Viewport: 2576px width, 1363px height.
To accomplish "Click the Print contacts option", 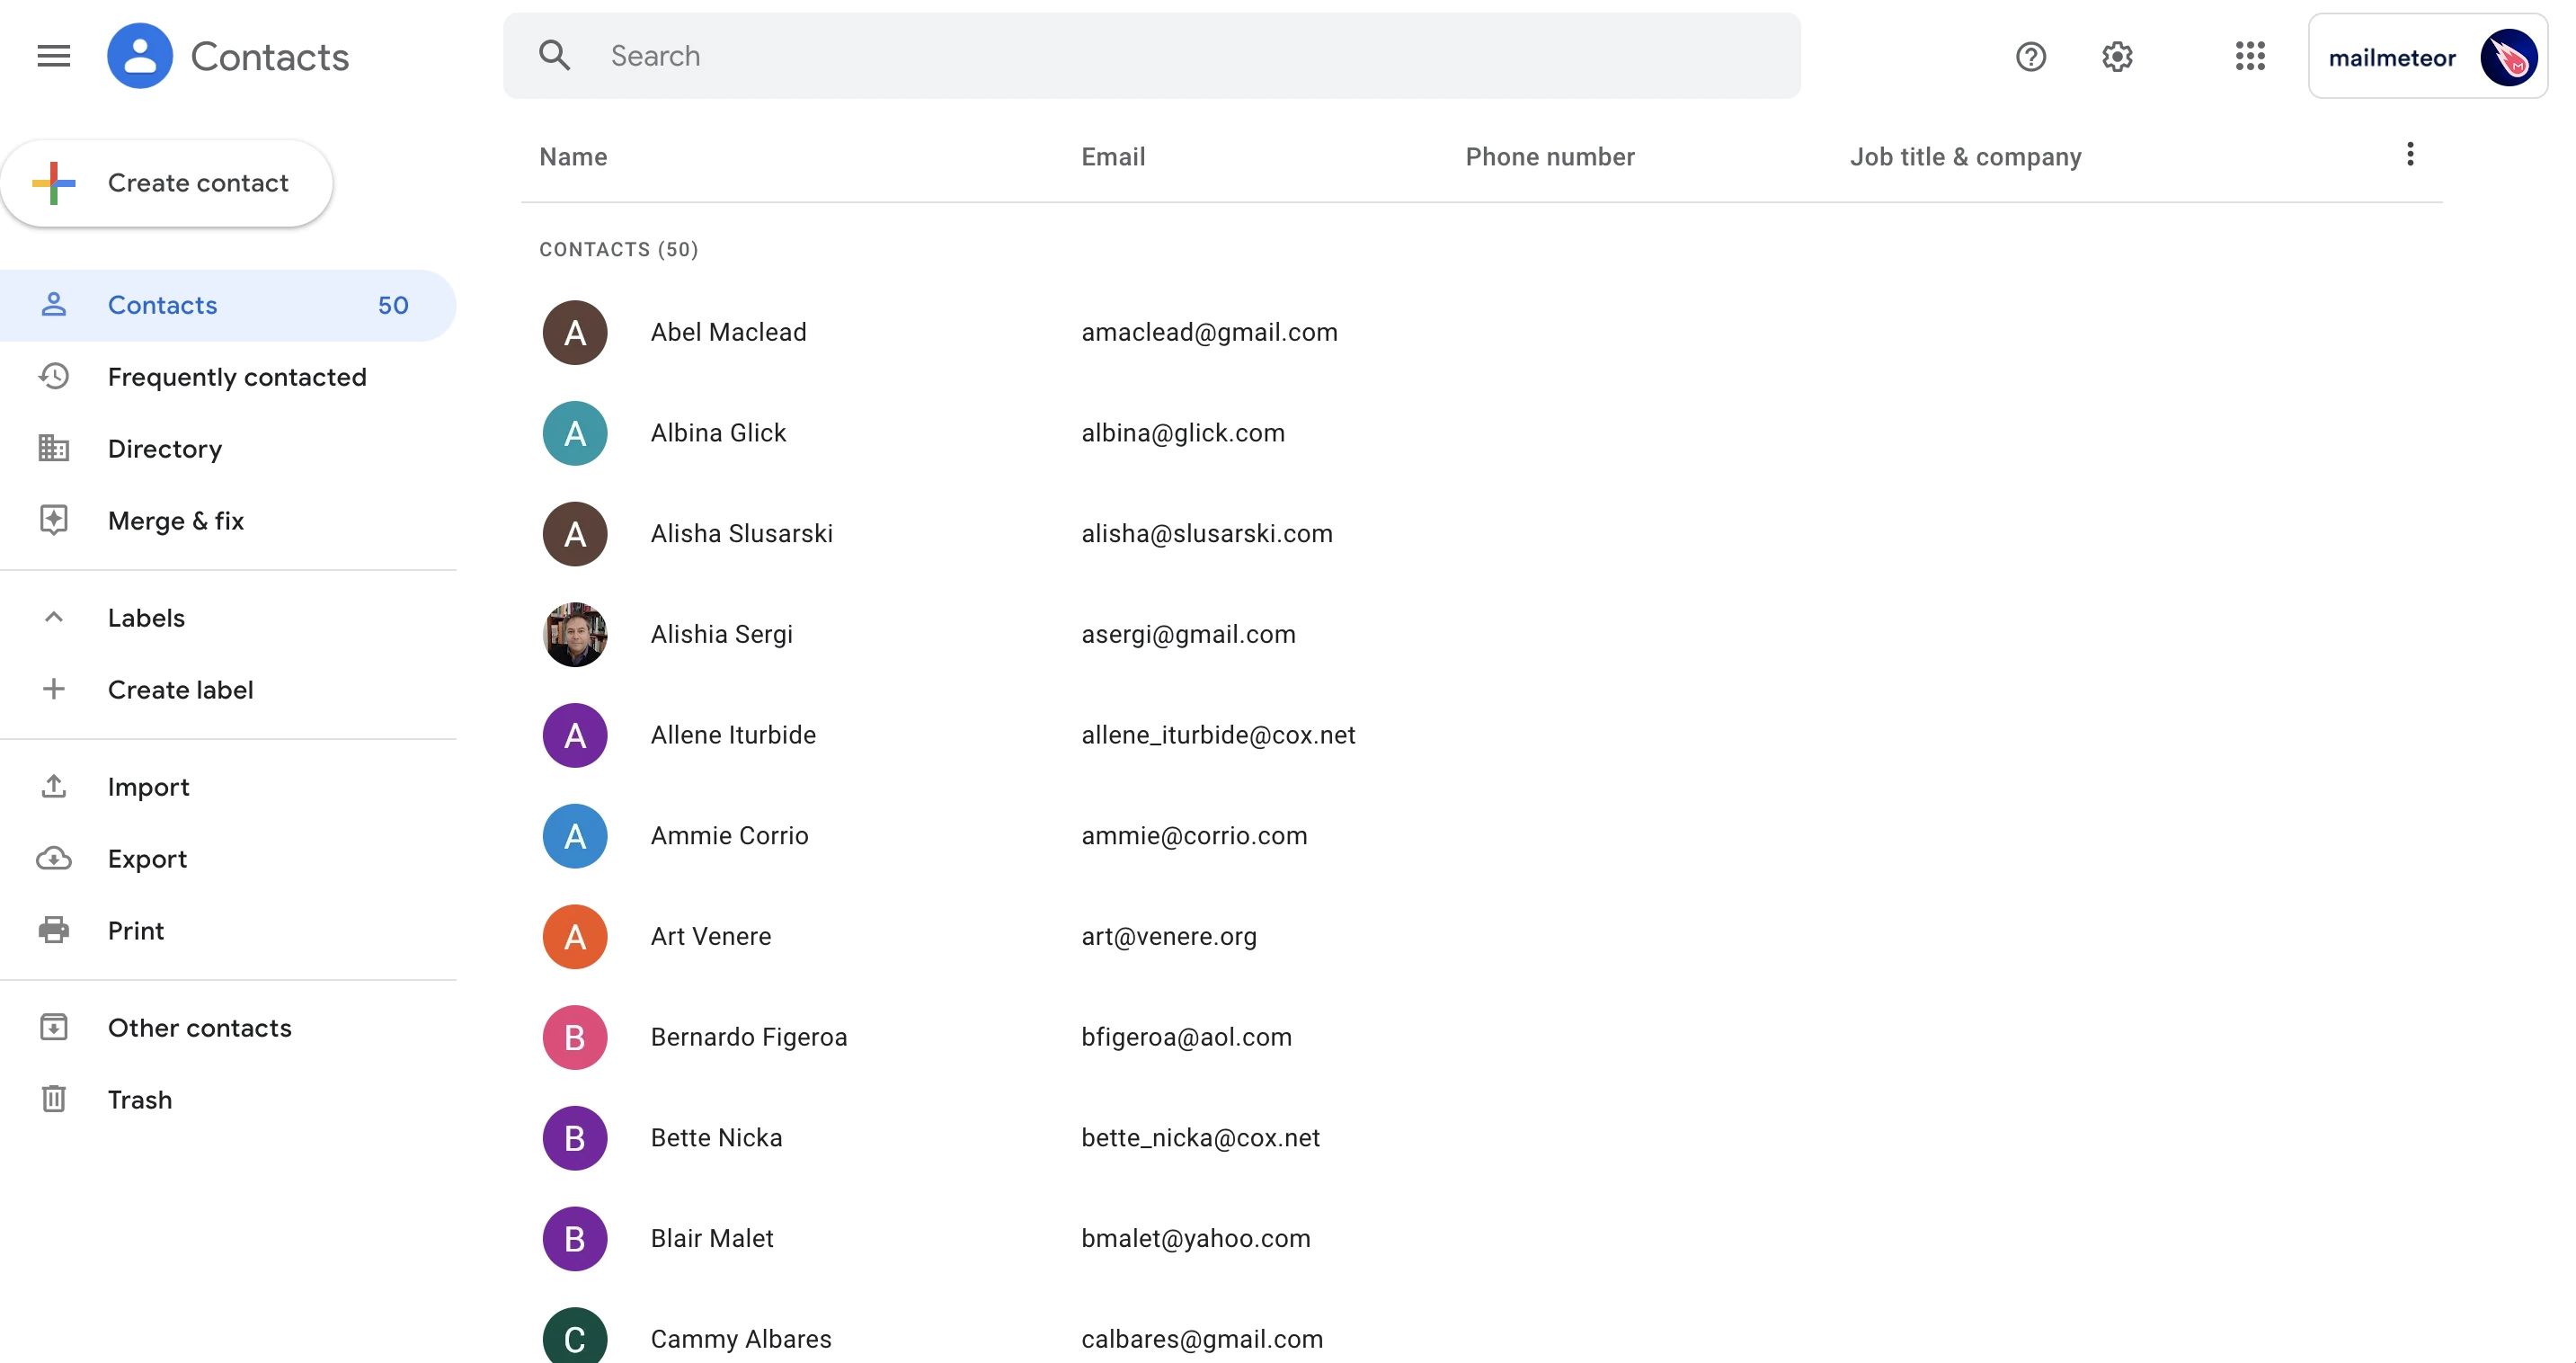I will (x=135, y=929).
